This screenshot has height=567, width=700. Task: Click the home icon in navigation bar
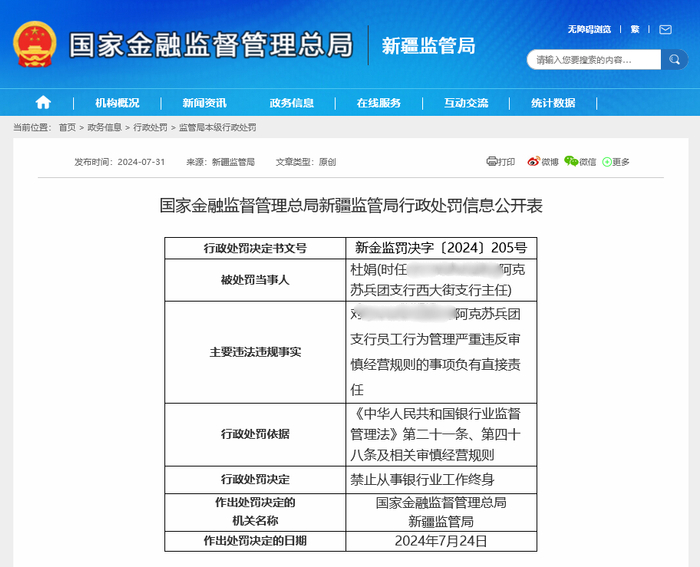(x=43, y=103)
